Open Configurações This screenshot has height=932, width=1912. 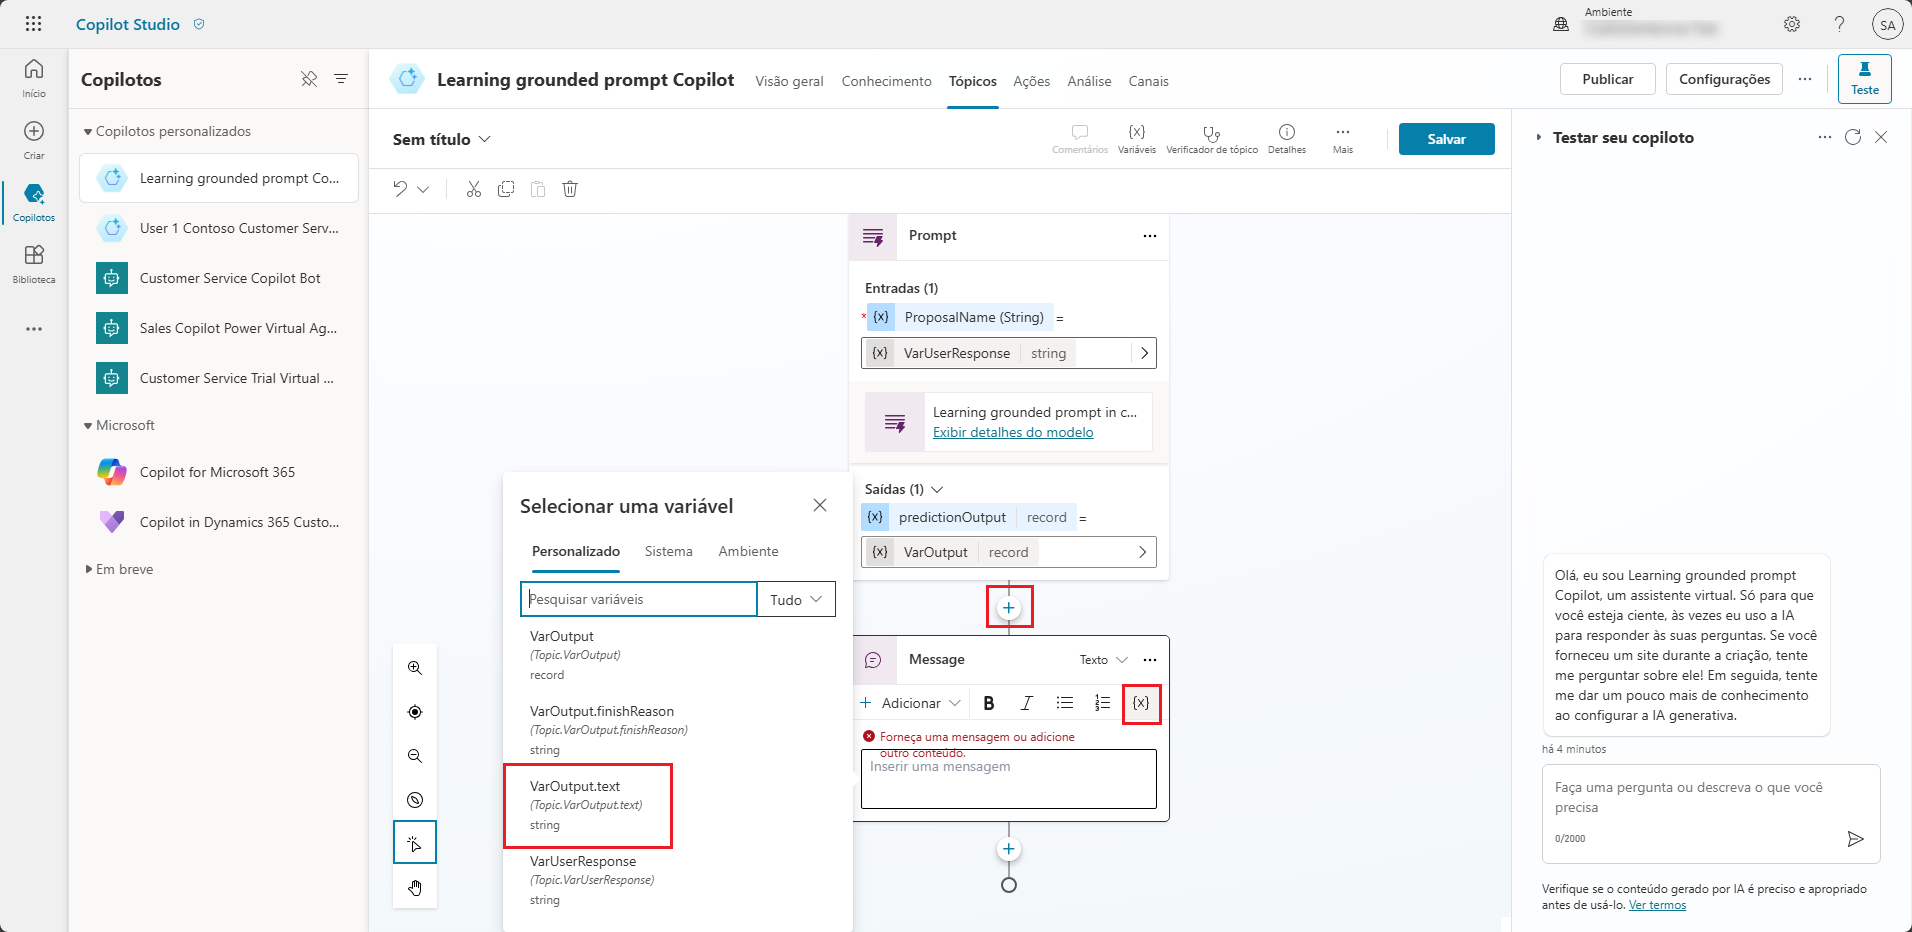tap(1724, 79)
